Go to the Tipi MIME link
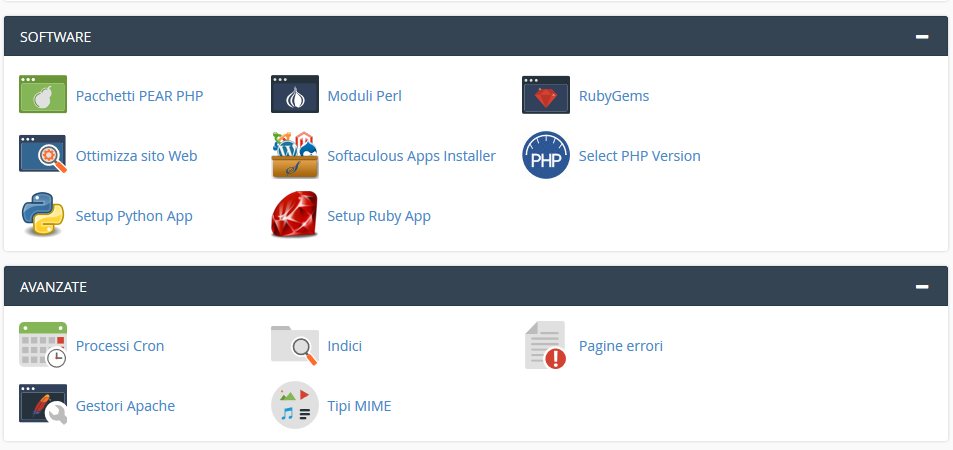 coord(359,406)
